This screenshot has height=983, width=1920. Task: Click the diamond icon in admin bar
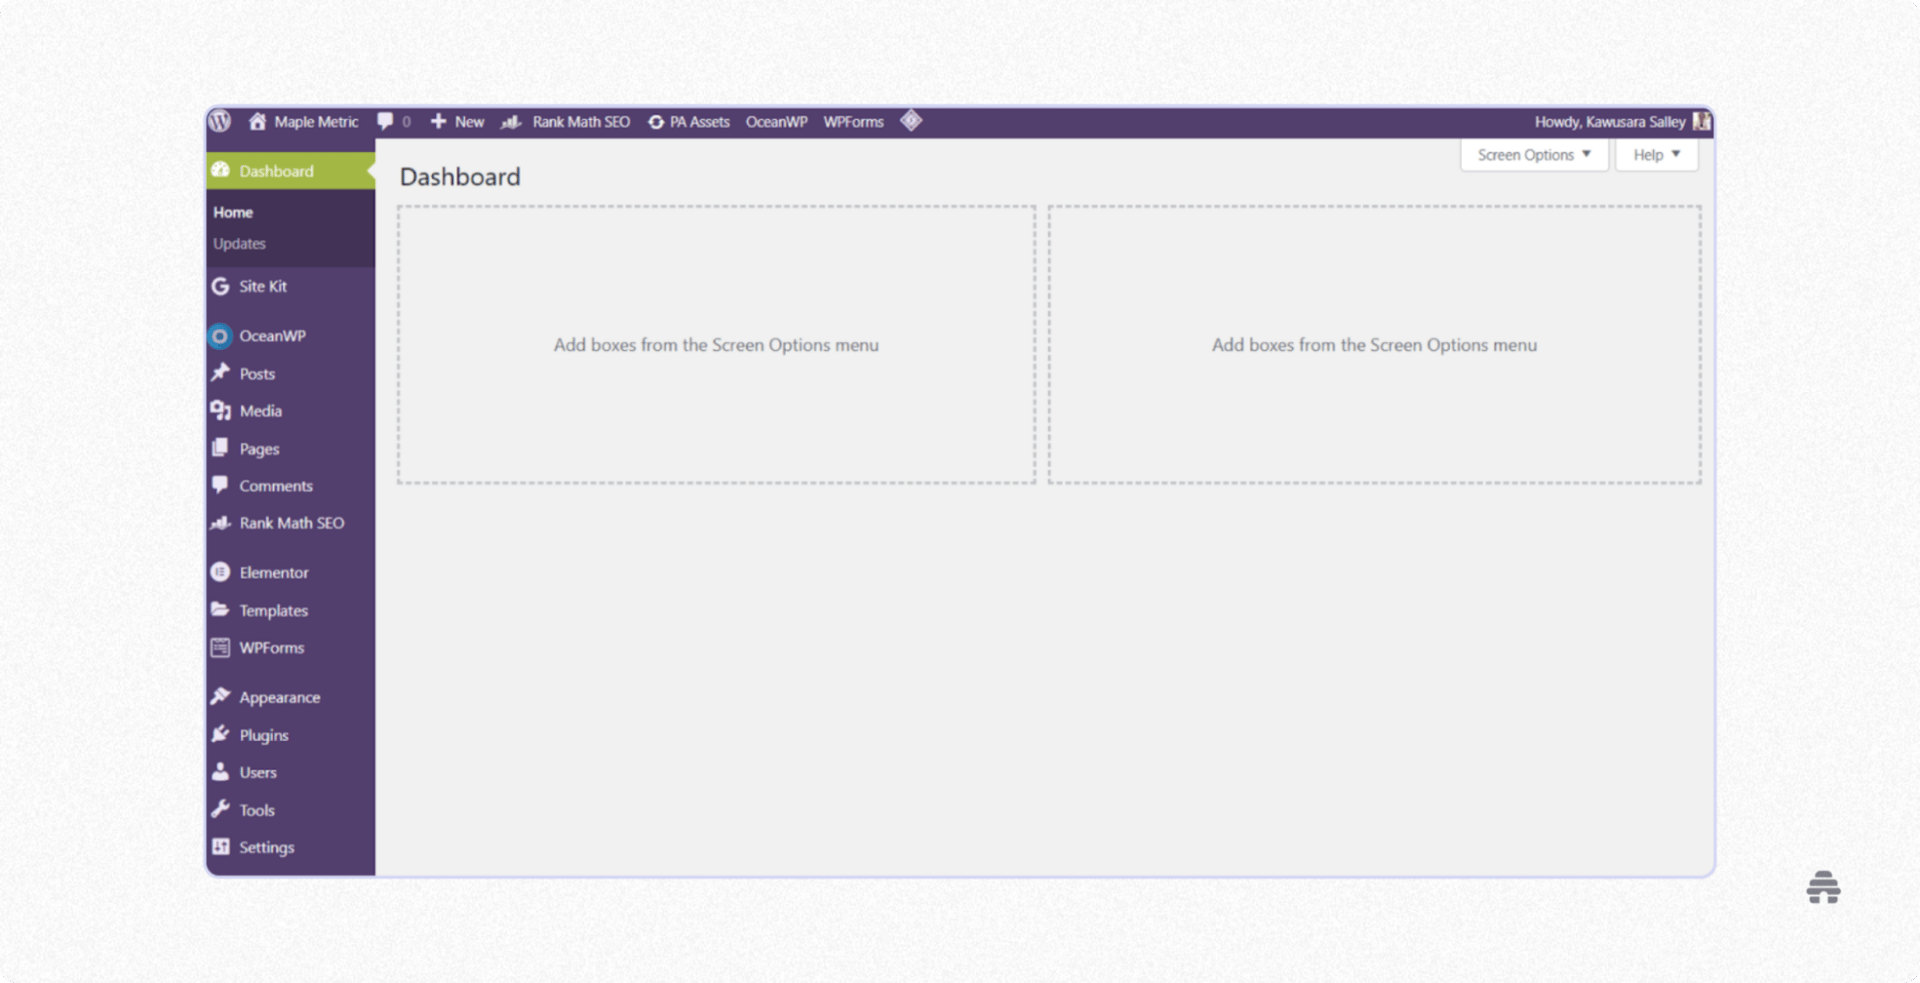911,120
